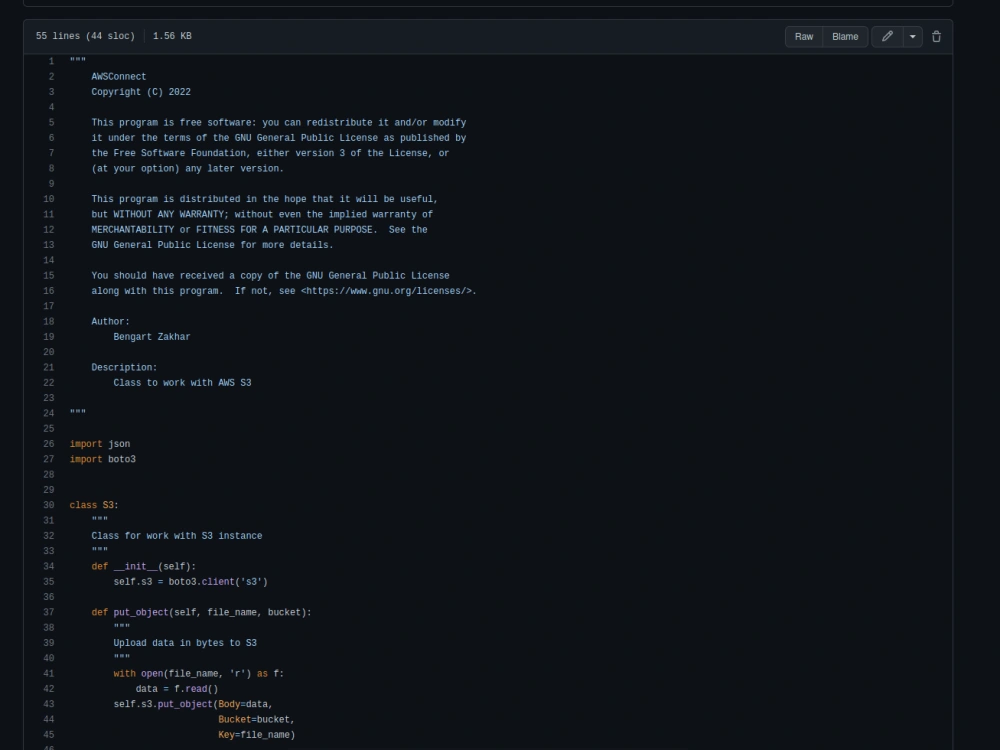Select line number 1 of the file
This screenshot has height=750, width=1000.
(x=50, y=61)
